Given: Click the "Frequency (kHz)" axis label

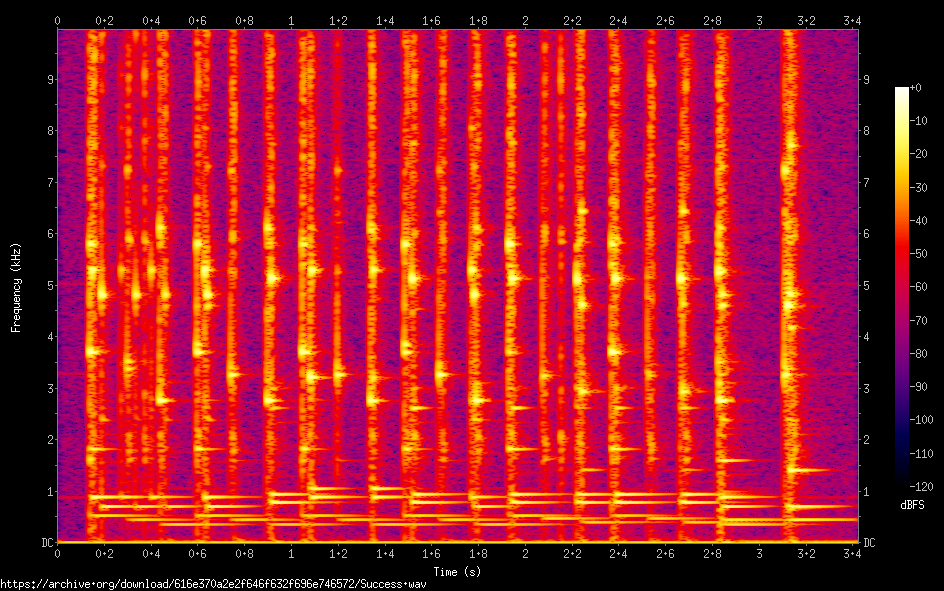Looking at the screenshot, I should 17,286.
